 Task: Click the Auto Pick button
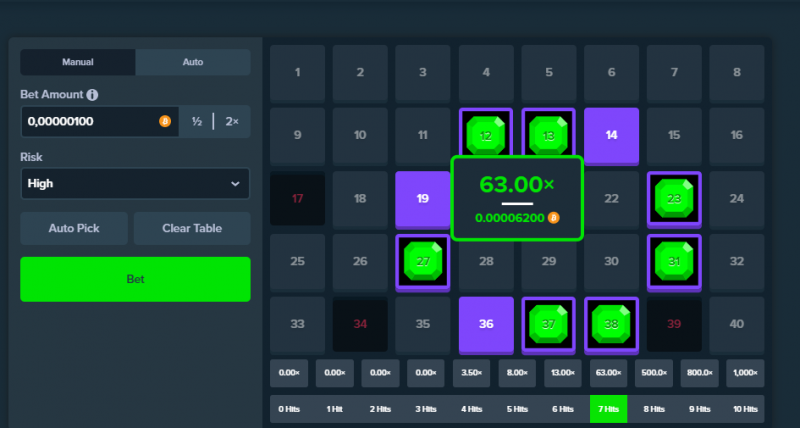74,229
